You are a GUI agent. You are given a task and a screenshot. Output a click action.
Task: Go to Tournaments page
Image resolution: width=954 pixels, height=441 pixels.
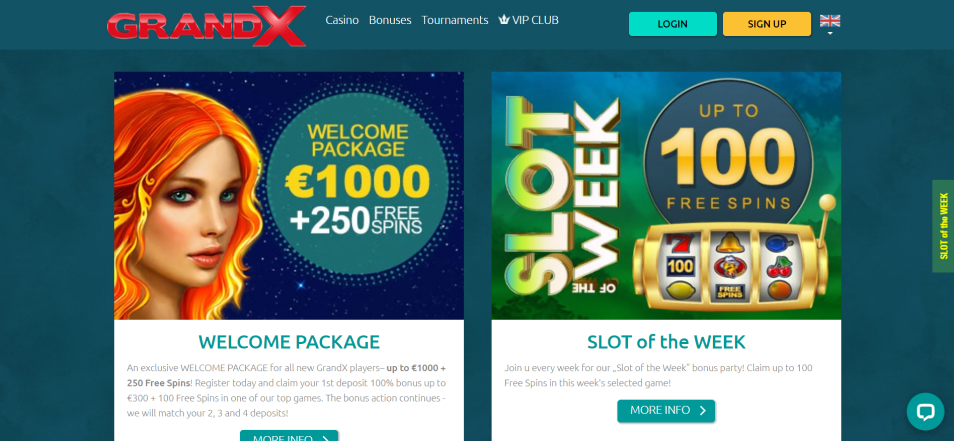click(454, 20)
